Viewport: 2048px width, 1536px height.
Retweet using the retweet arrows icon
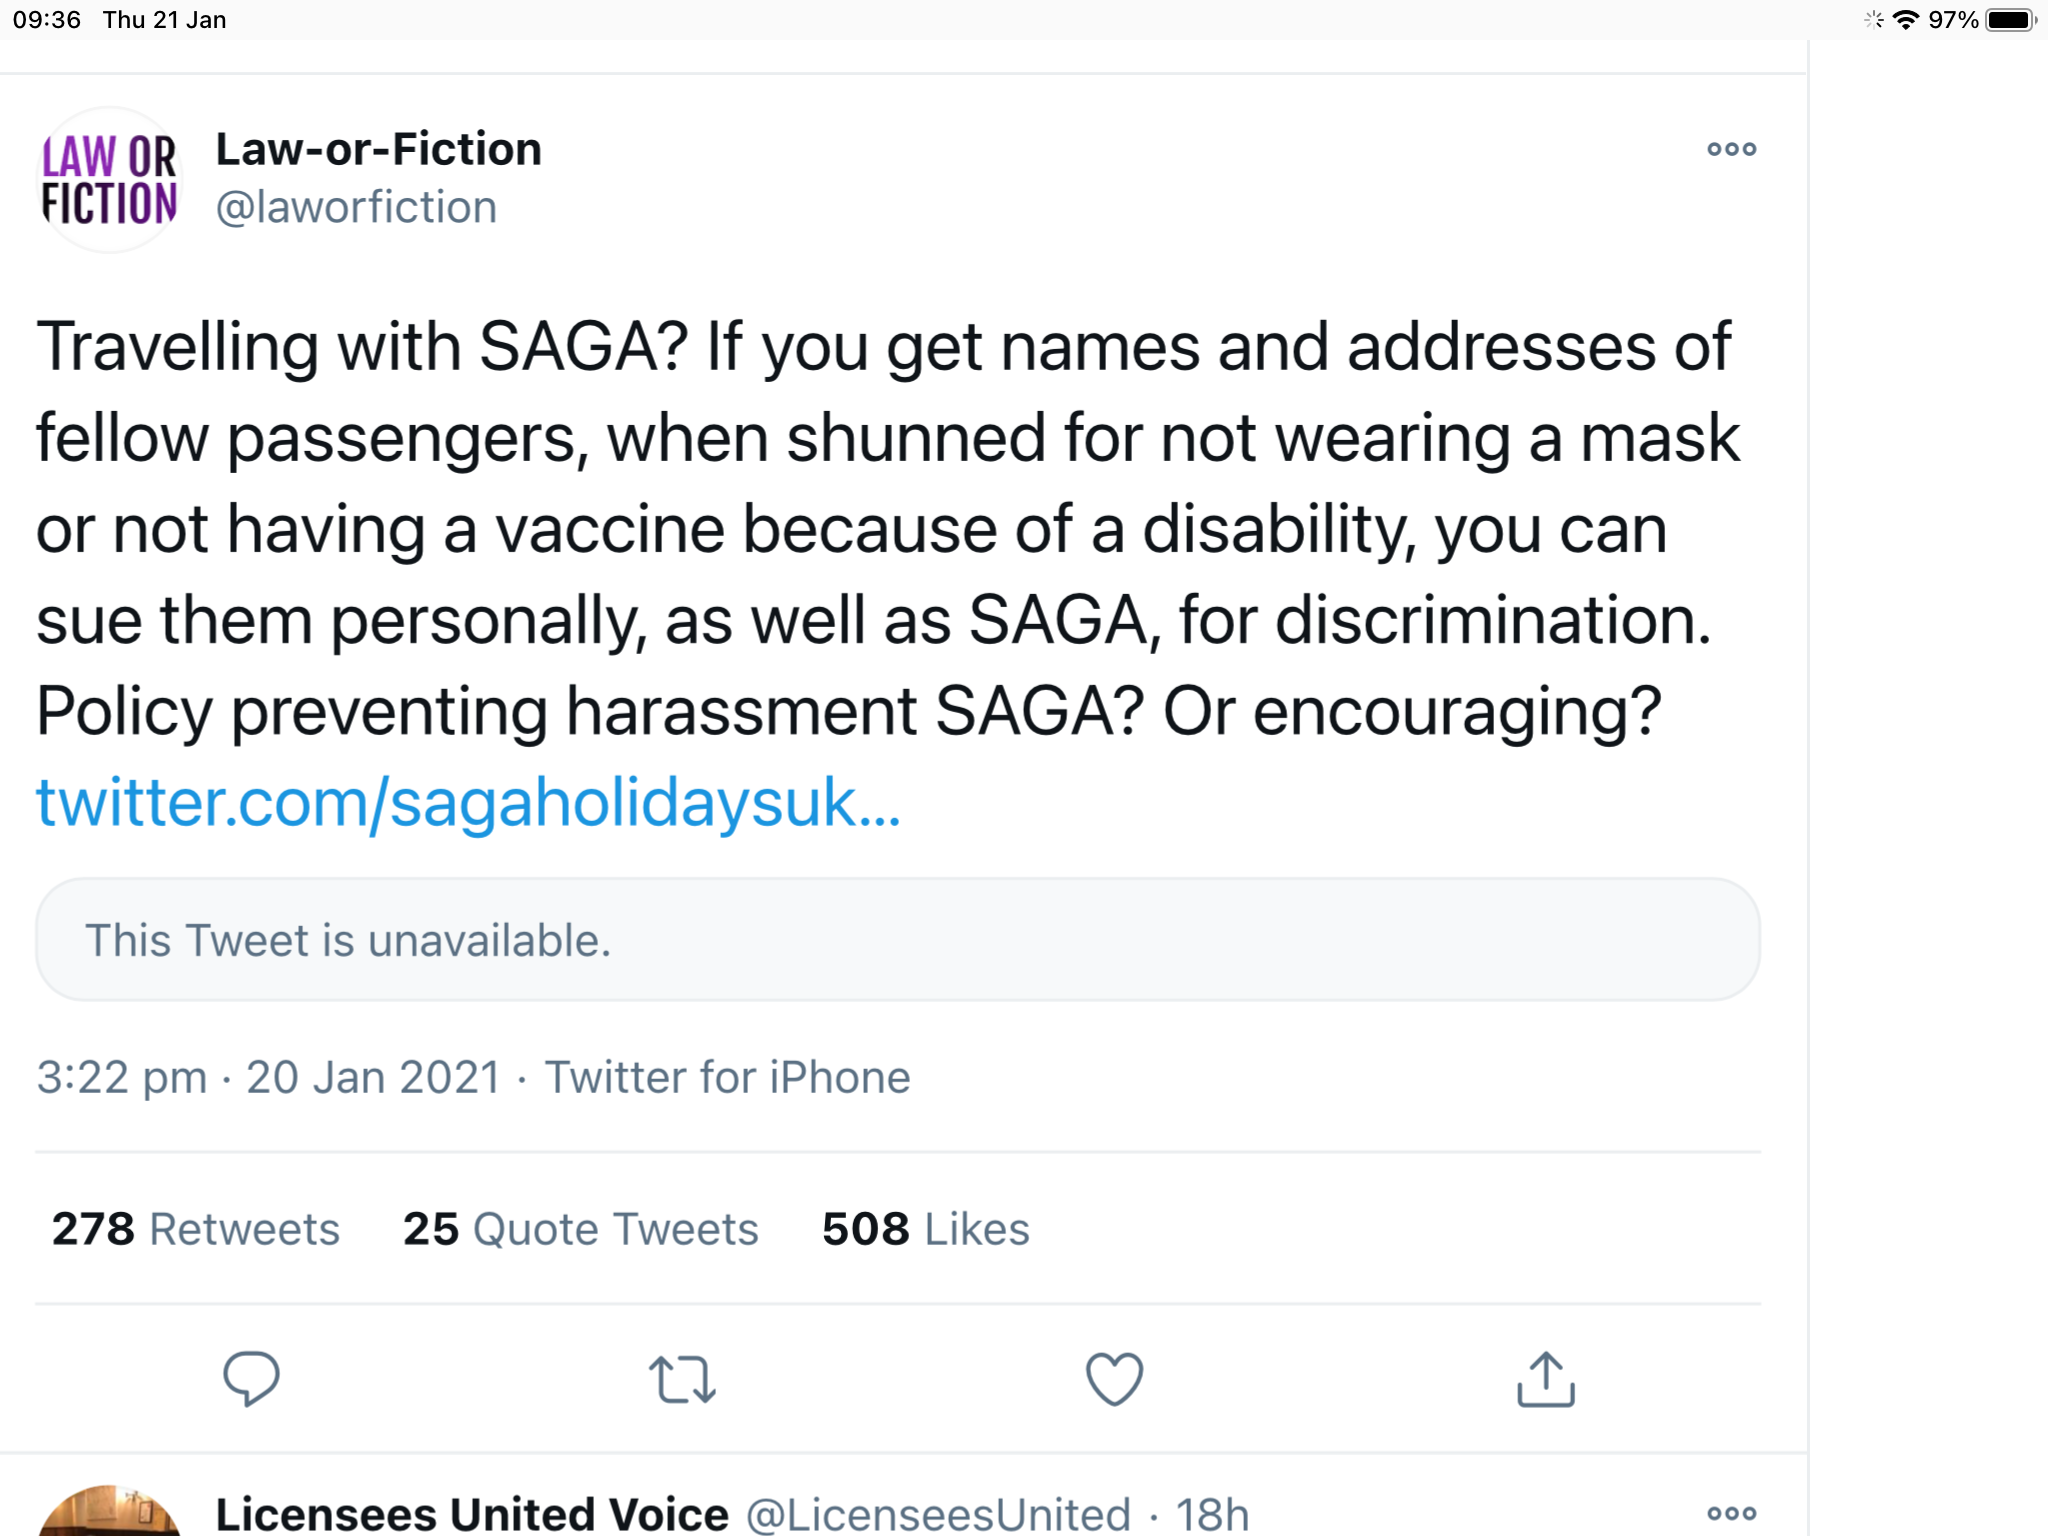click(x=682, y=1379)
